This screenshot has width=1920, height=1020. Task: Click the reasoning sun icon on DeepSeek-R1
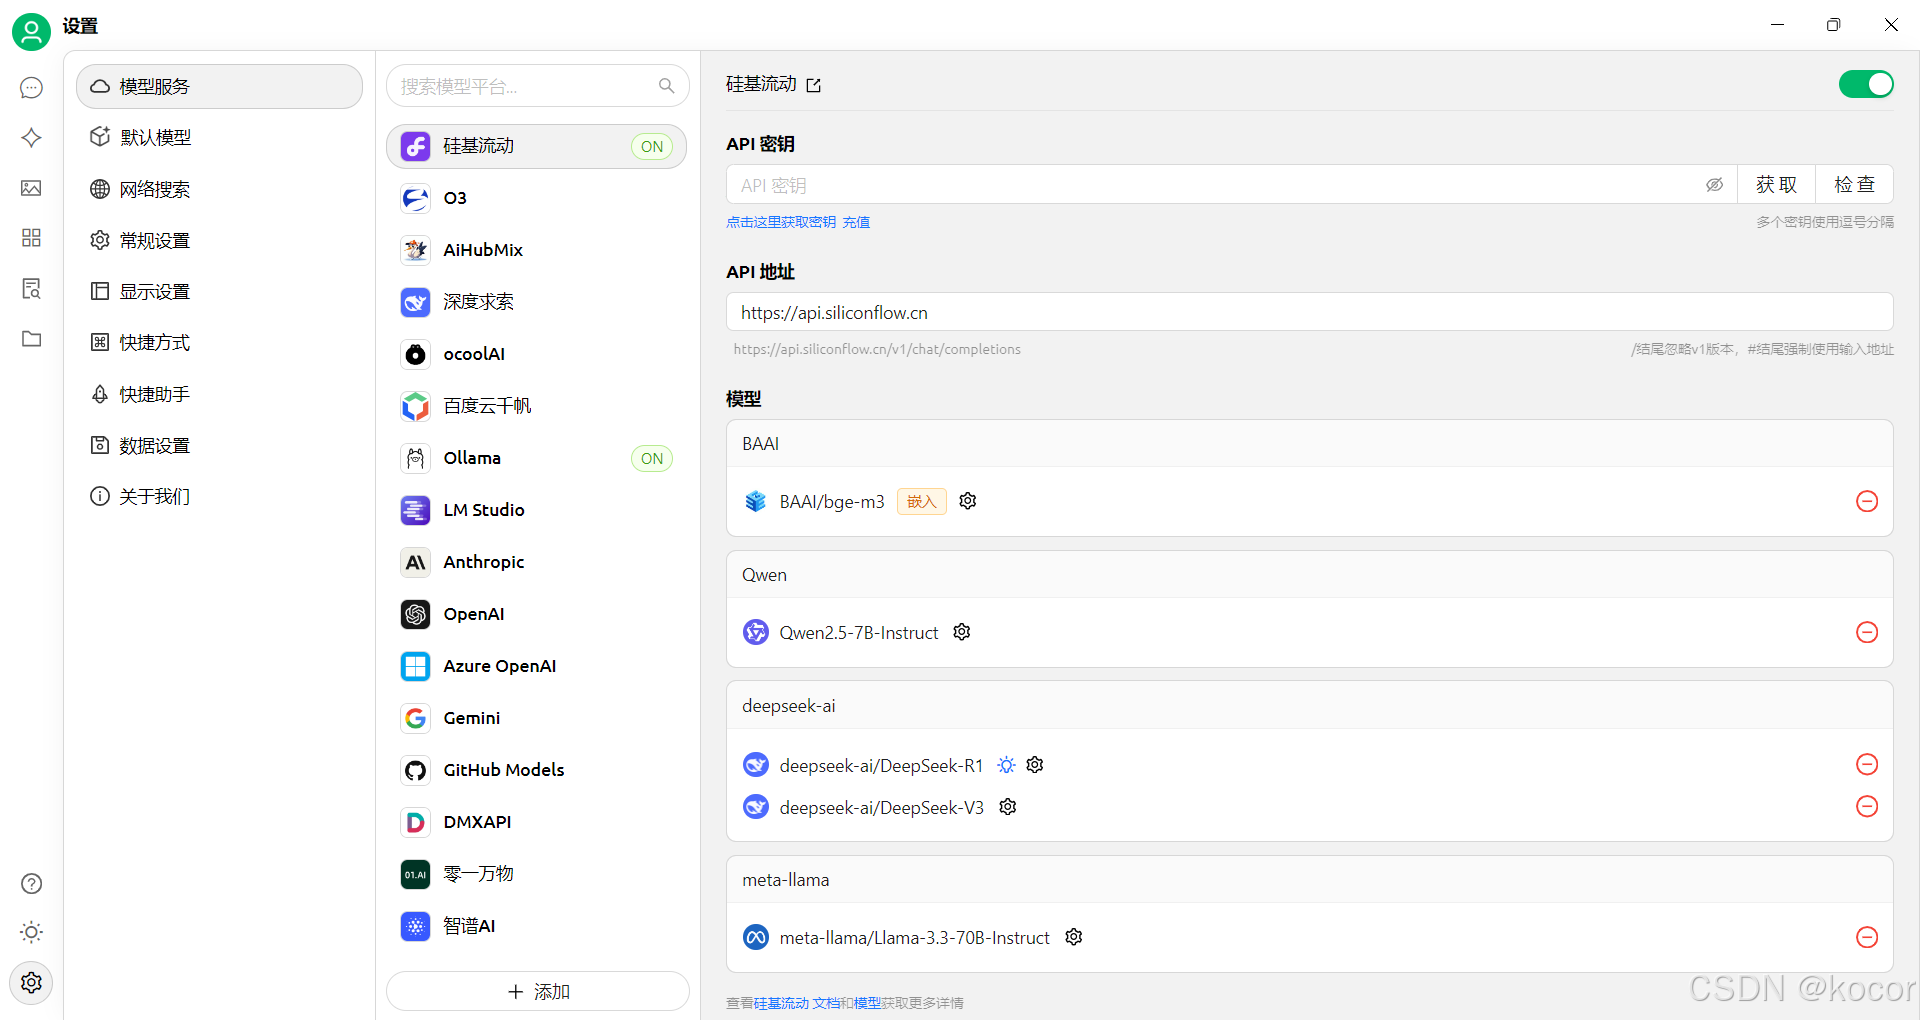1006,765
